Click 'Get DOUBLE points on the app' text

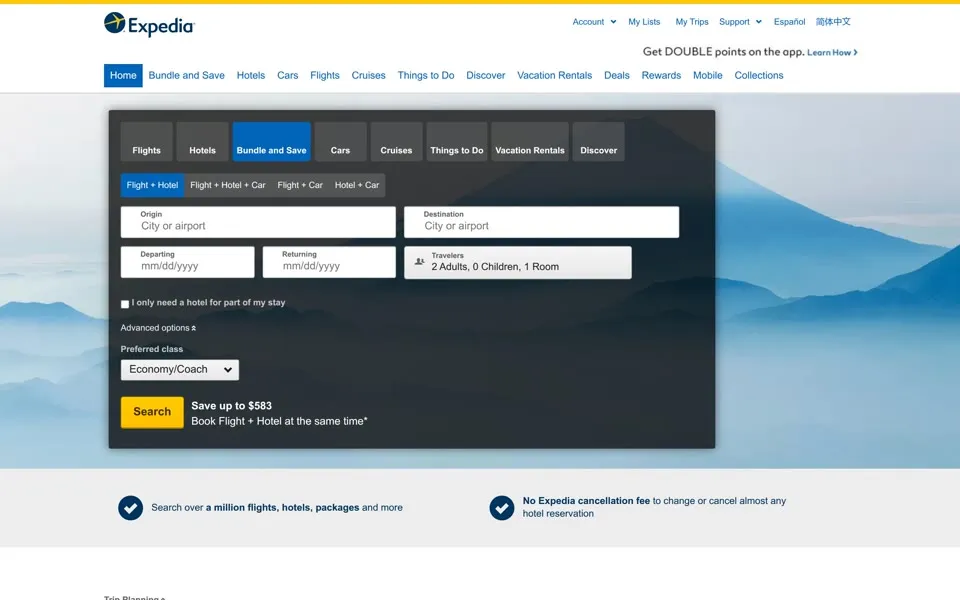[x=723, y=52]
